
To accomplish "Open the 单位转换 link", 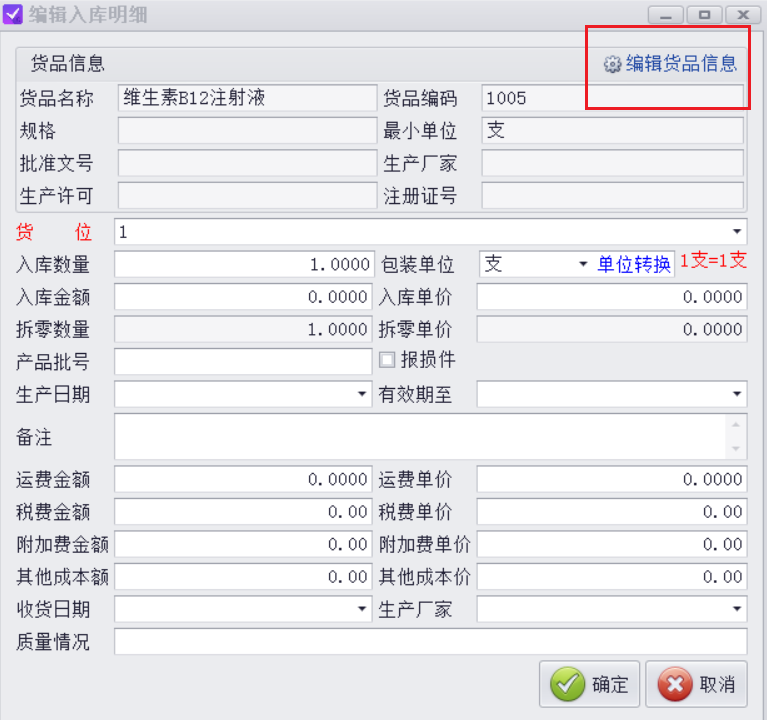I will click(x=633, y=264).
